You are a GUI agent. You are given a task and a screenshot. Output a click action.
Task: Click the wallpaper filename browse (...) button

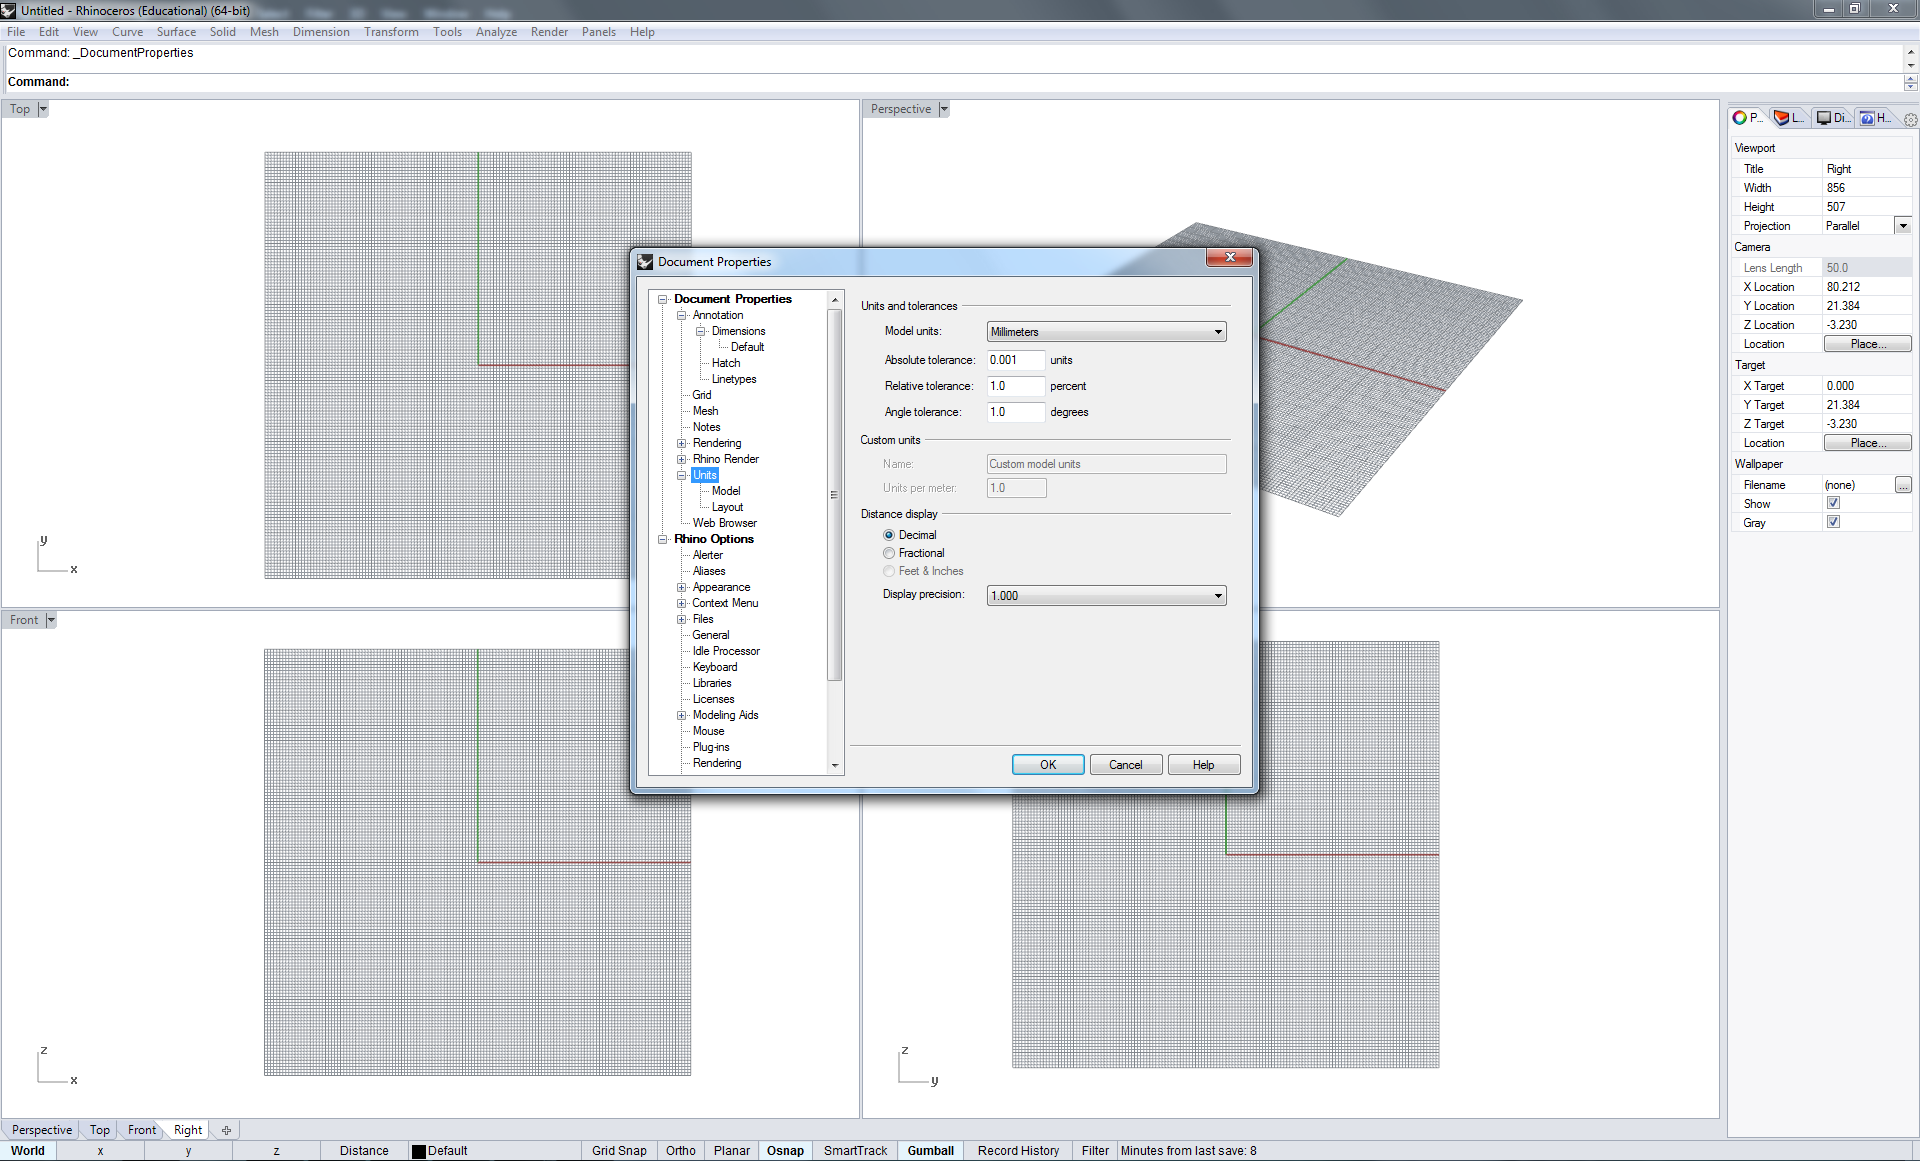pos(1903,485)
